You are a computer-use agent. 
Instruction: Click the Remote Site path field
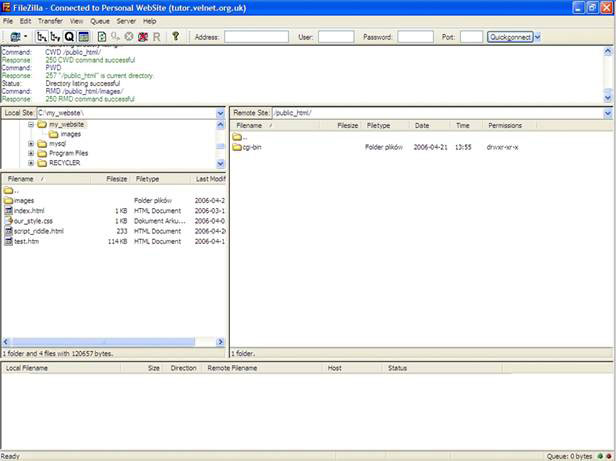click(x=437, y=113)
